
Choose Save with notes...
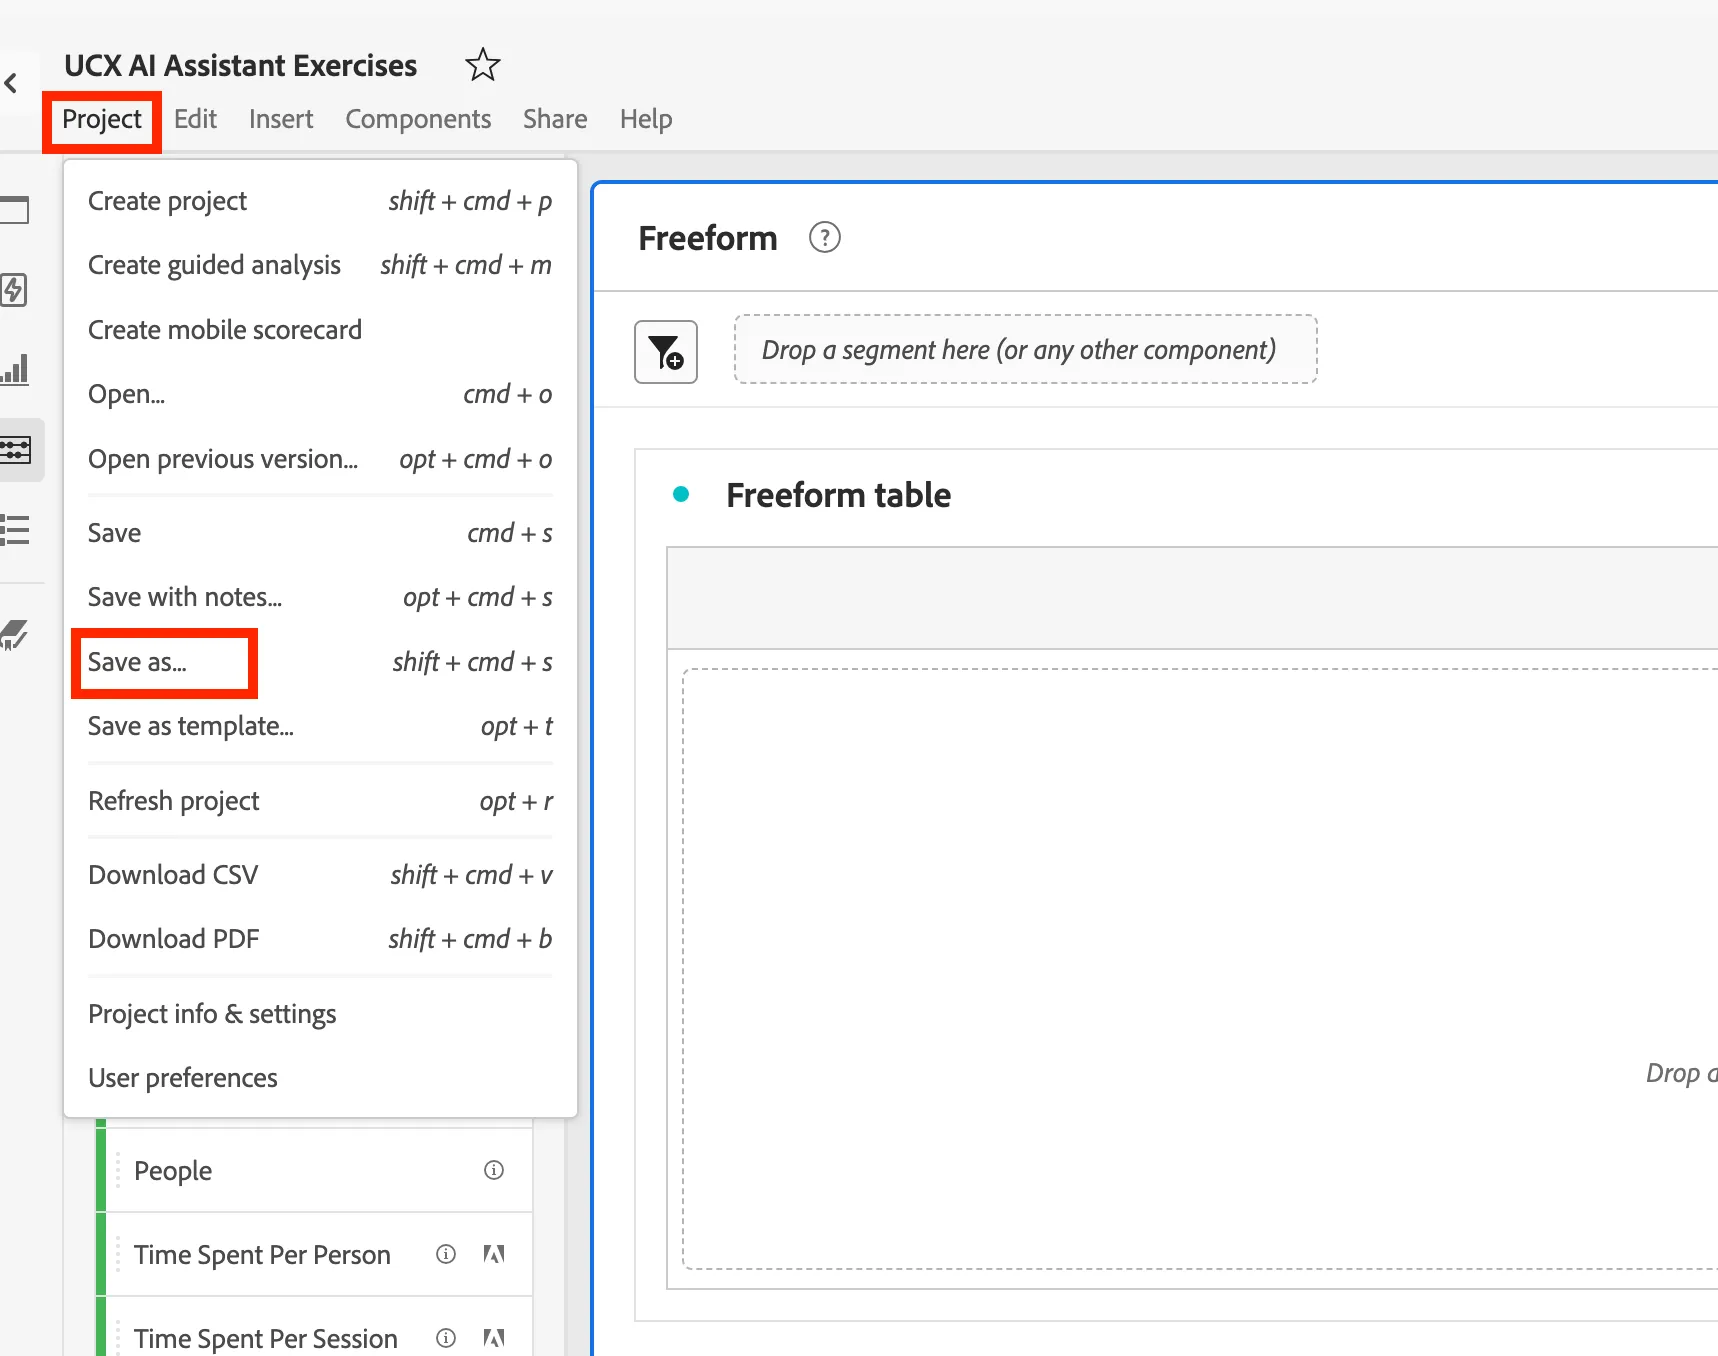(320, 597)
